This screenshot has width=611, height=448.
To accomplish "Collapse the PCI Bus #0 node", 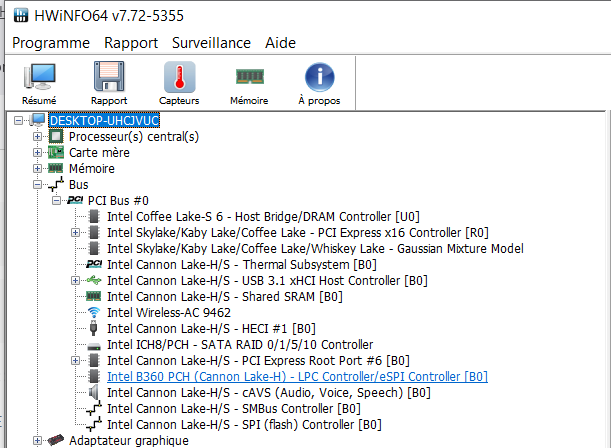I will click(x=57, y=201).
